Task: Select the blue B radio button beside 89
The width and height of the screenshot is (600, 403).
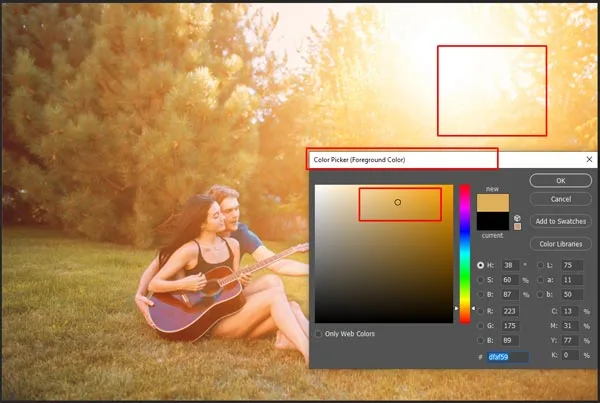Action: (x=481, y=341)
